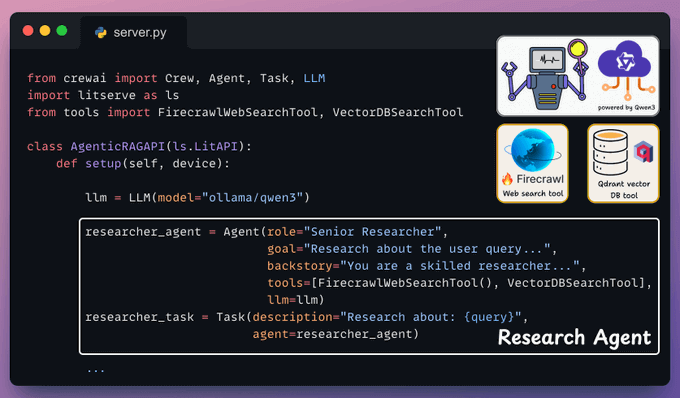Click 'agent=researcher_agent)' line
The height and width of the screenshot is (398, 680).
(x=336, y=334)
